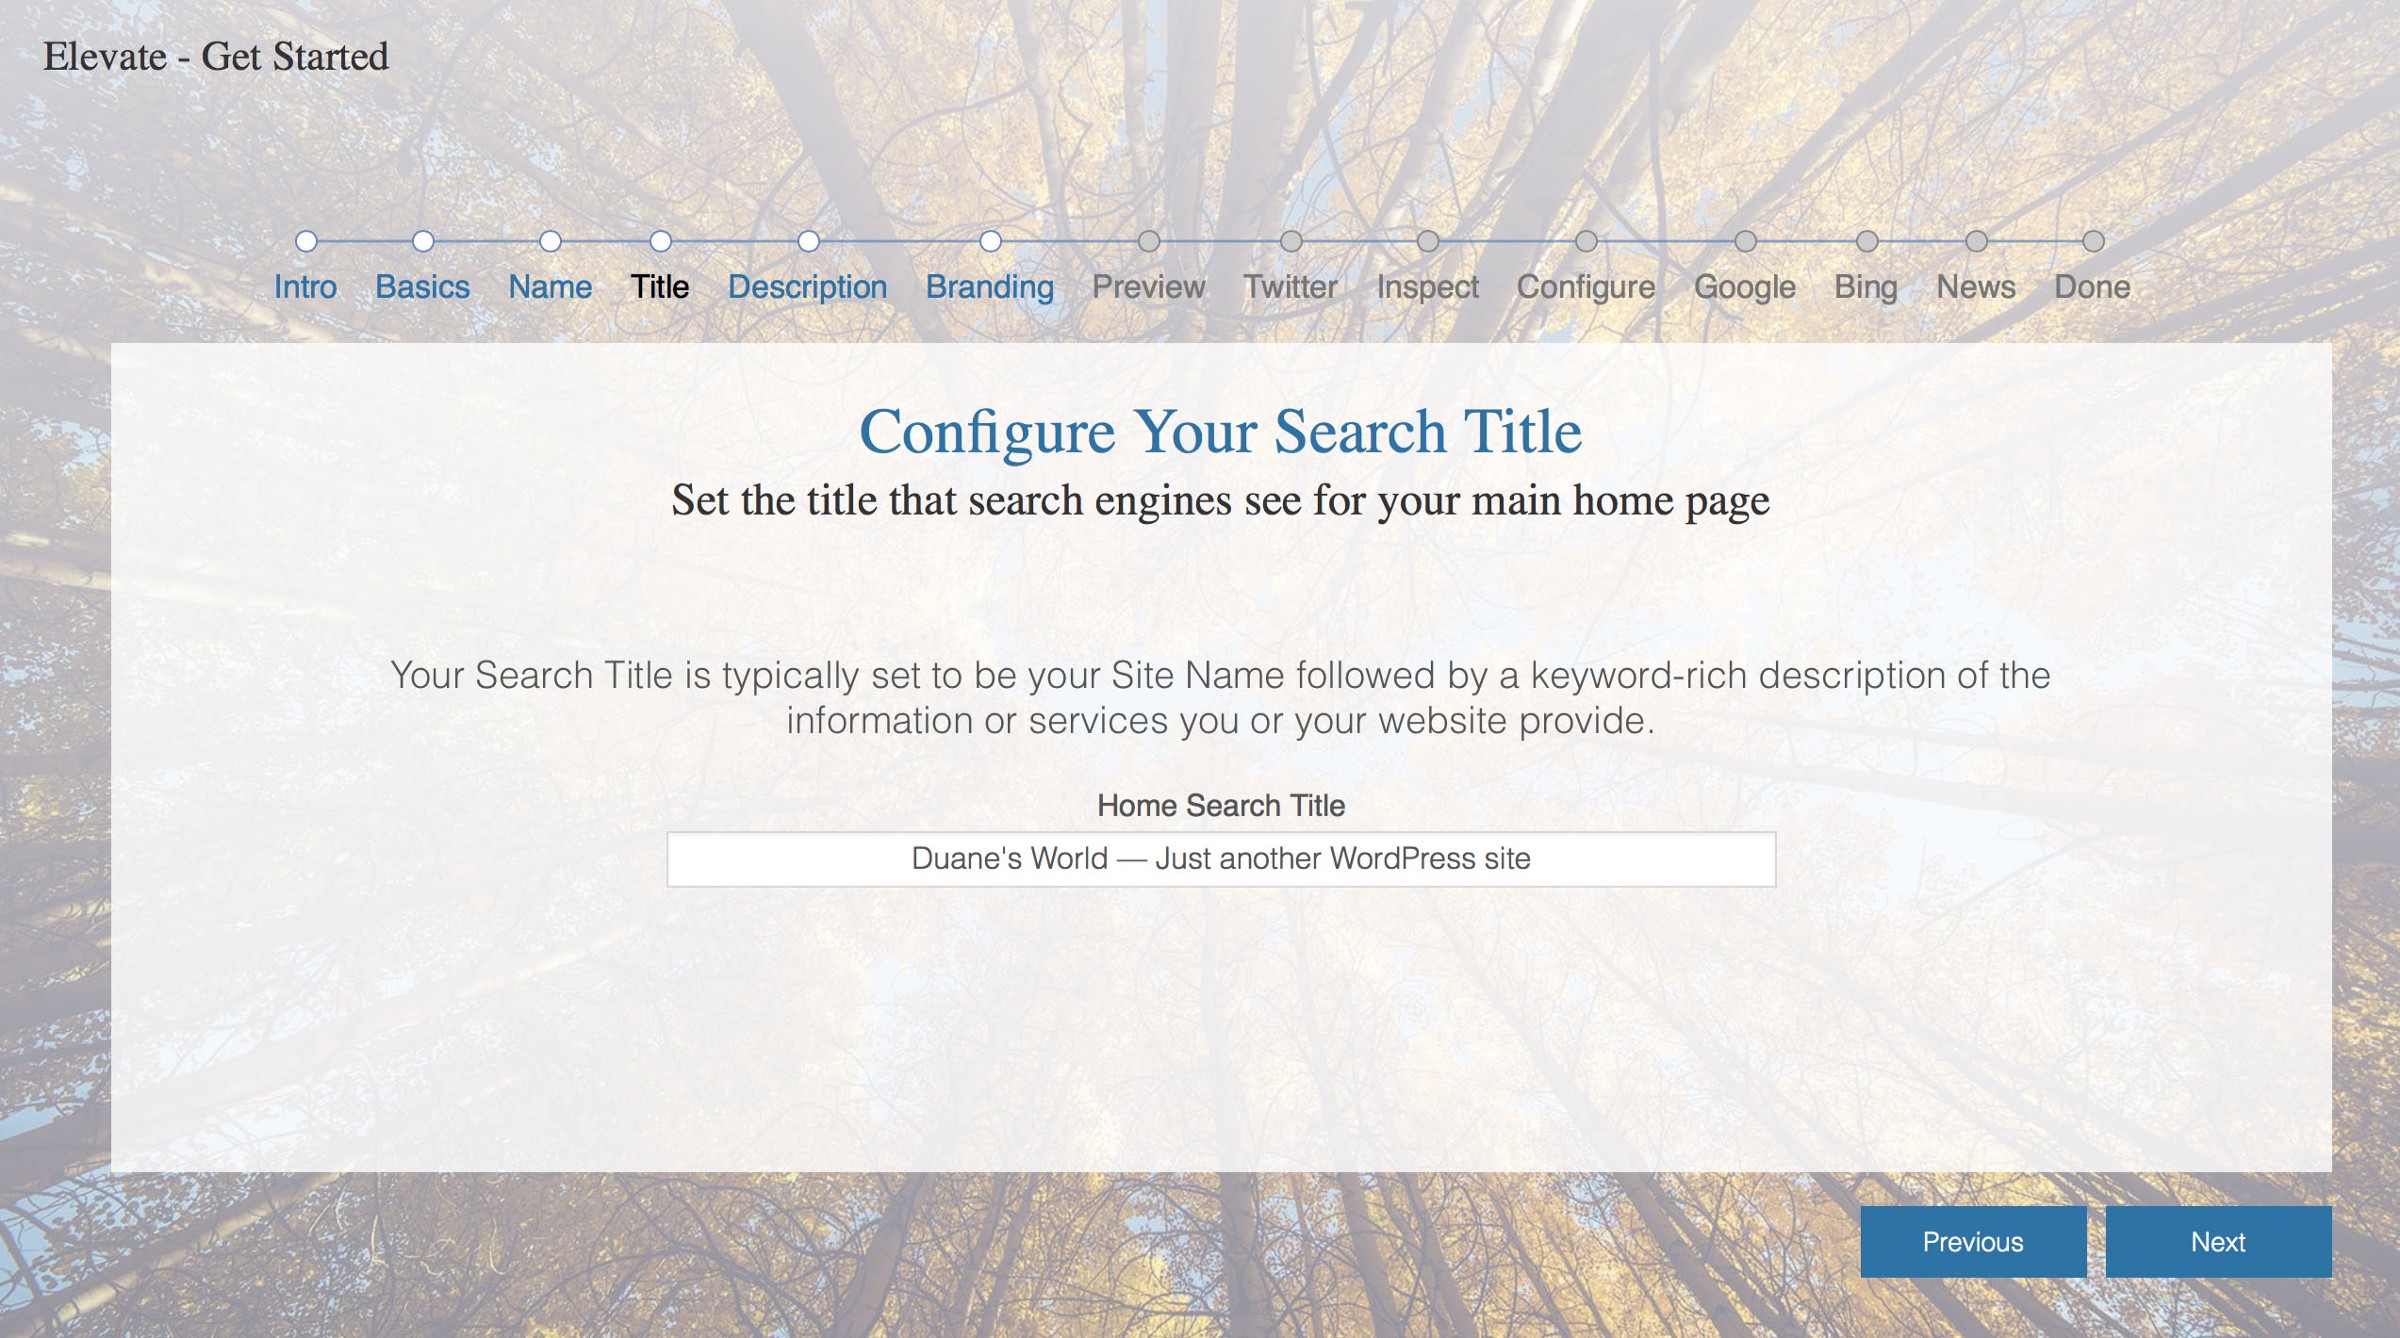The image size is (2400, 1338).
Task: Click the Home Search Title field label
Action: point(1221,805)
